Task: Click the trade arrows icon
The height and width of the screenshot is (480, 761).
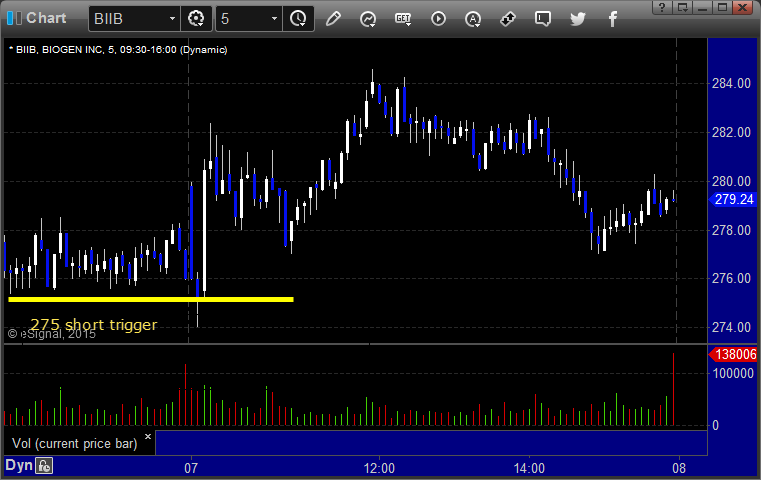Action: click(x=508, y=19)
